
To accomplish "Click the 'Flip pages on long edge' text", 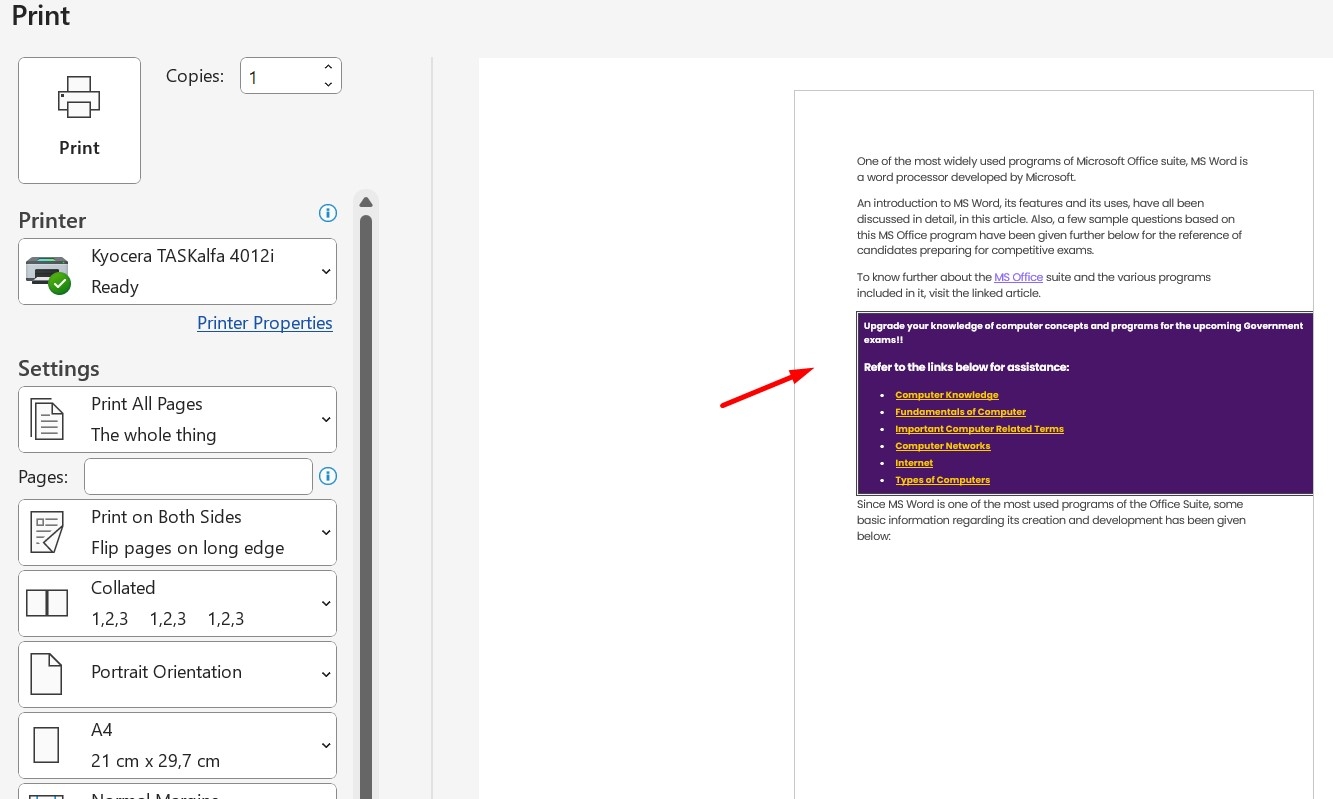I will coord(188,548).
